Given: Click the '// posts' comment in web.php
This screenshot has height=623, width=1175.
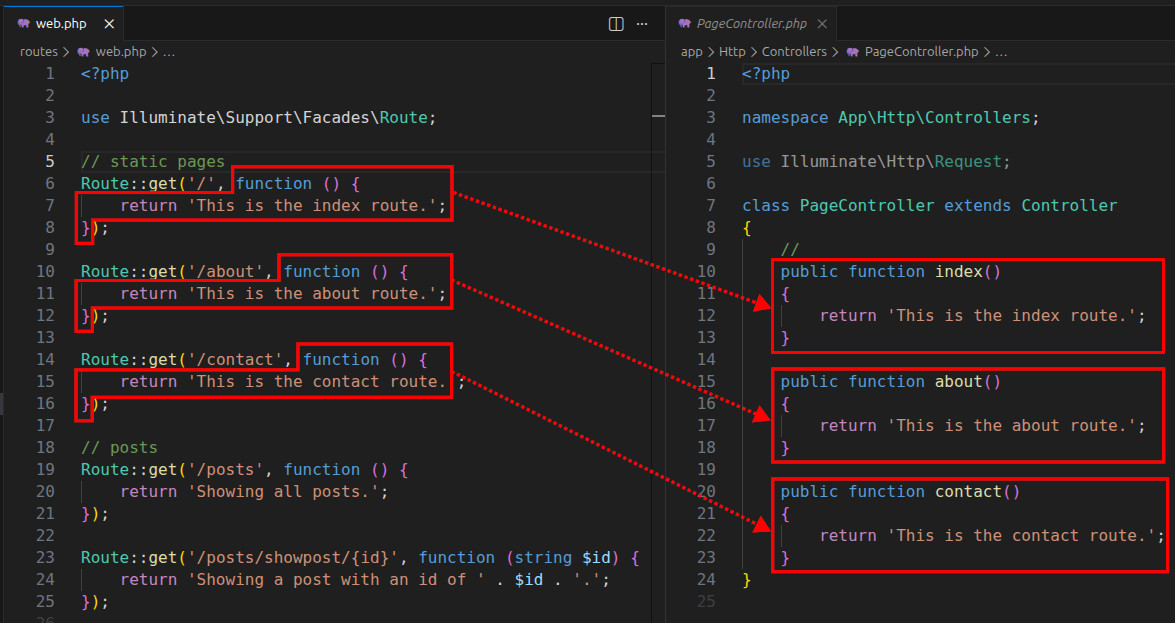Looking at the screenshot, I should 119,448.
